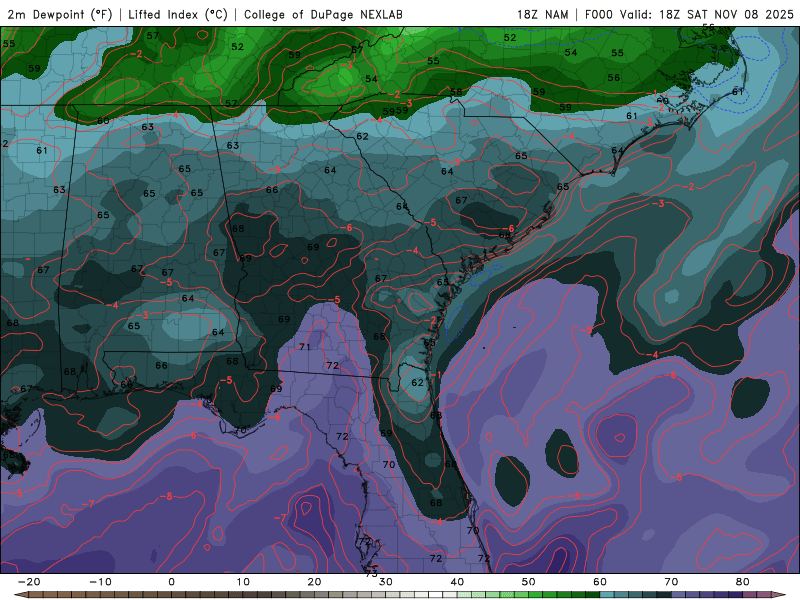Click the 0 label on the color scale
Image resolution: width=800 pixels, height=600 pixels.
point(171,582)
